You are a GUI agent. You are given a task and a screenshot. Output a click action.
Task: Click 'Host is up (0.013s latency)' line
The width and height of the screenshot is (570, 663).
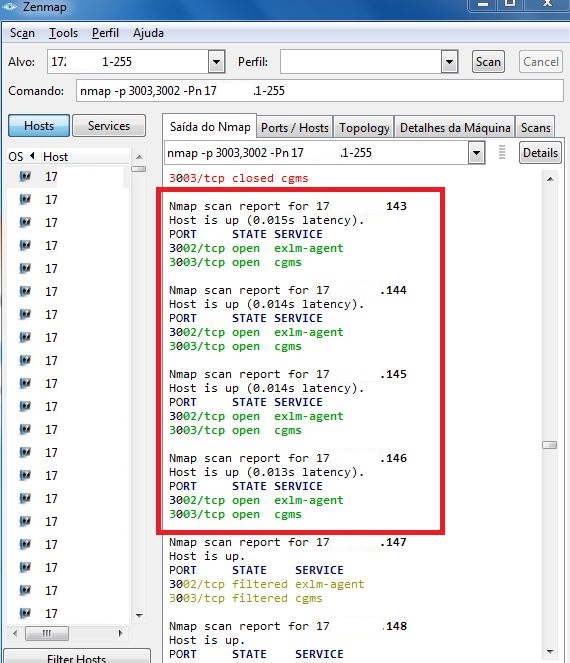pos(266,472)
